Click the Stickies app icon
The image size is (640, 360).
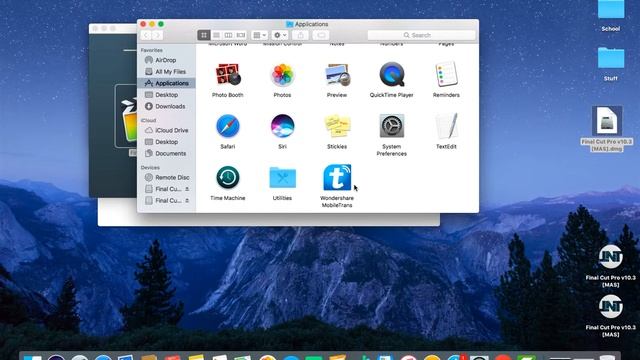click(x=337, y=126)
